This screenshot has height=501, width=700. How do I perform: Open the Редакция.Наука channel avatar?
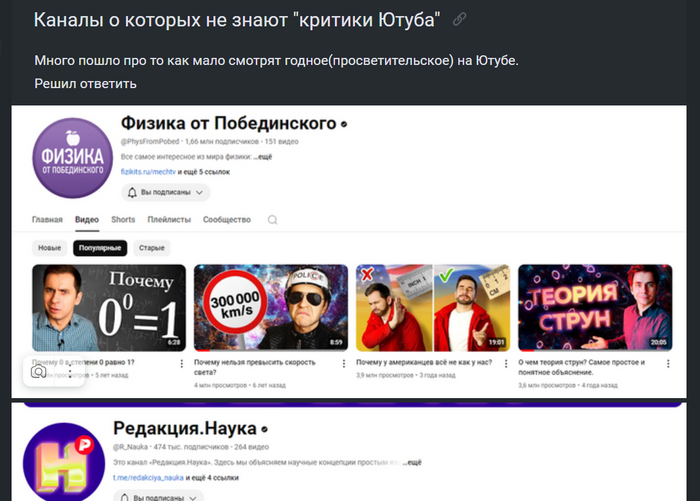pyautogui.click(x=64, y=462)
